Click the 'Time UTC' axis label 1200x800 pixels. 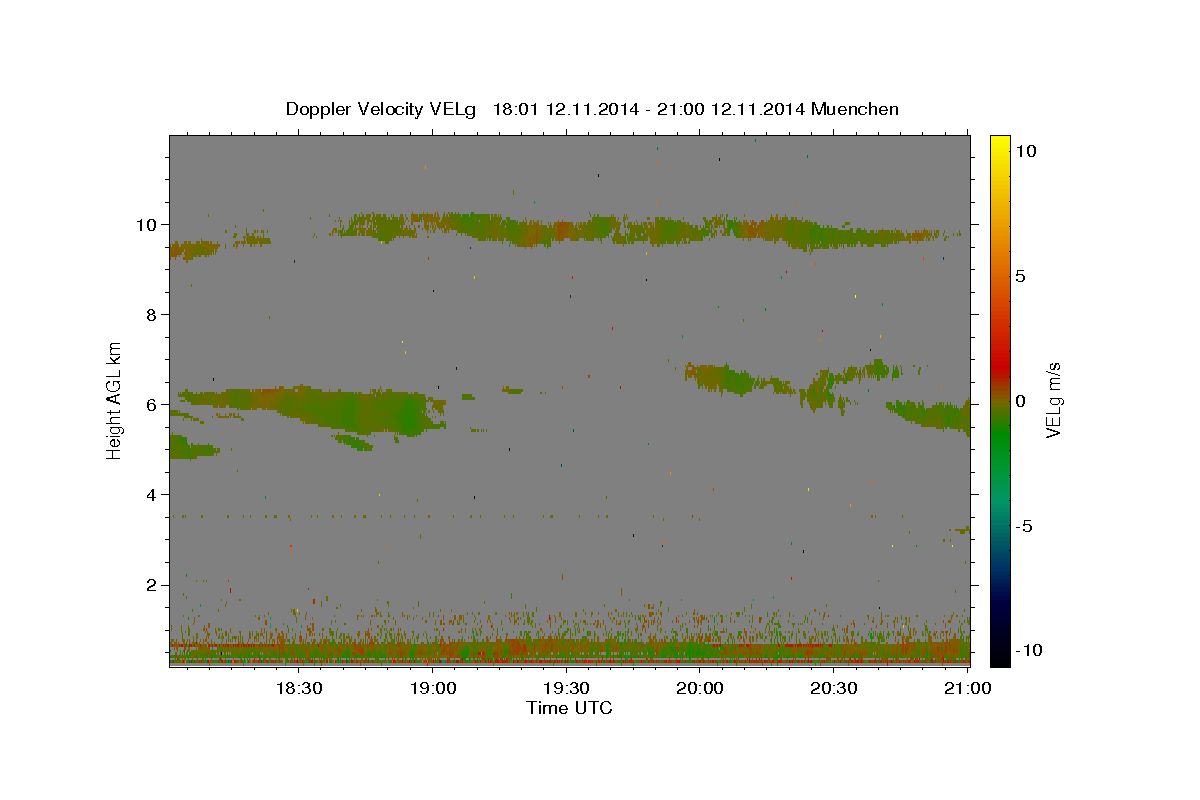[x=569, y=708]
